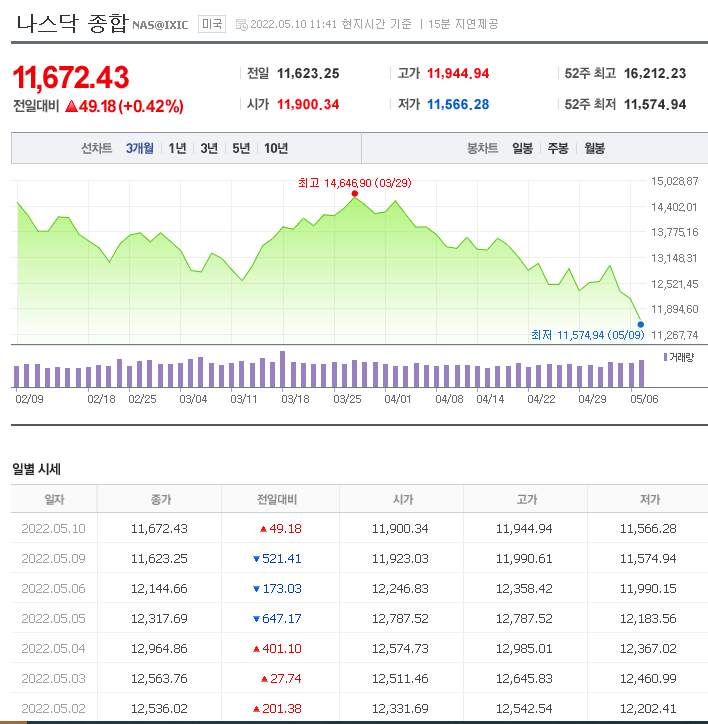708x724 pixels.
Task: Click the 고가 value 11,944.94 in summary
Action: 458,73
